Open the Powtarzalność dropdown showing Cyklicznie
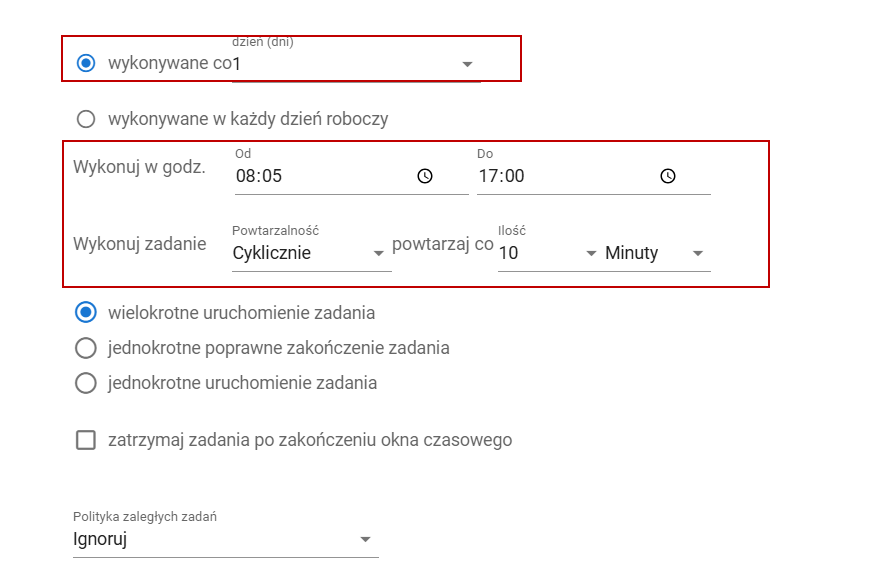Viewport: 894px width, 585px height. click(311, 253)
